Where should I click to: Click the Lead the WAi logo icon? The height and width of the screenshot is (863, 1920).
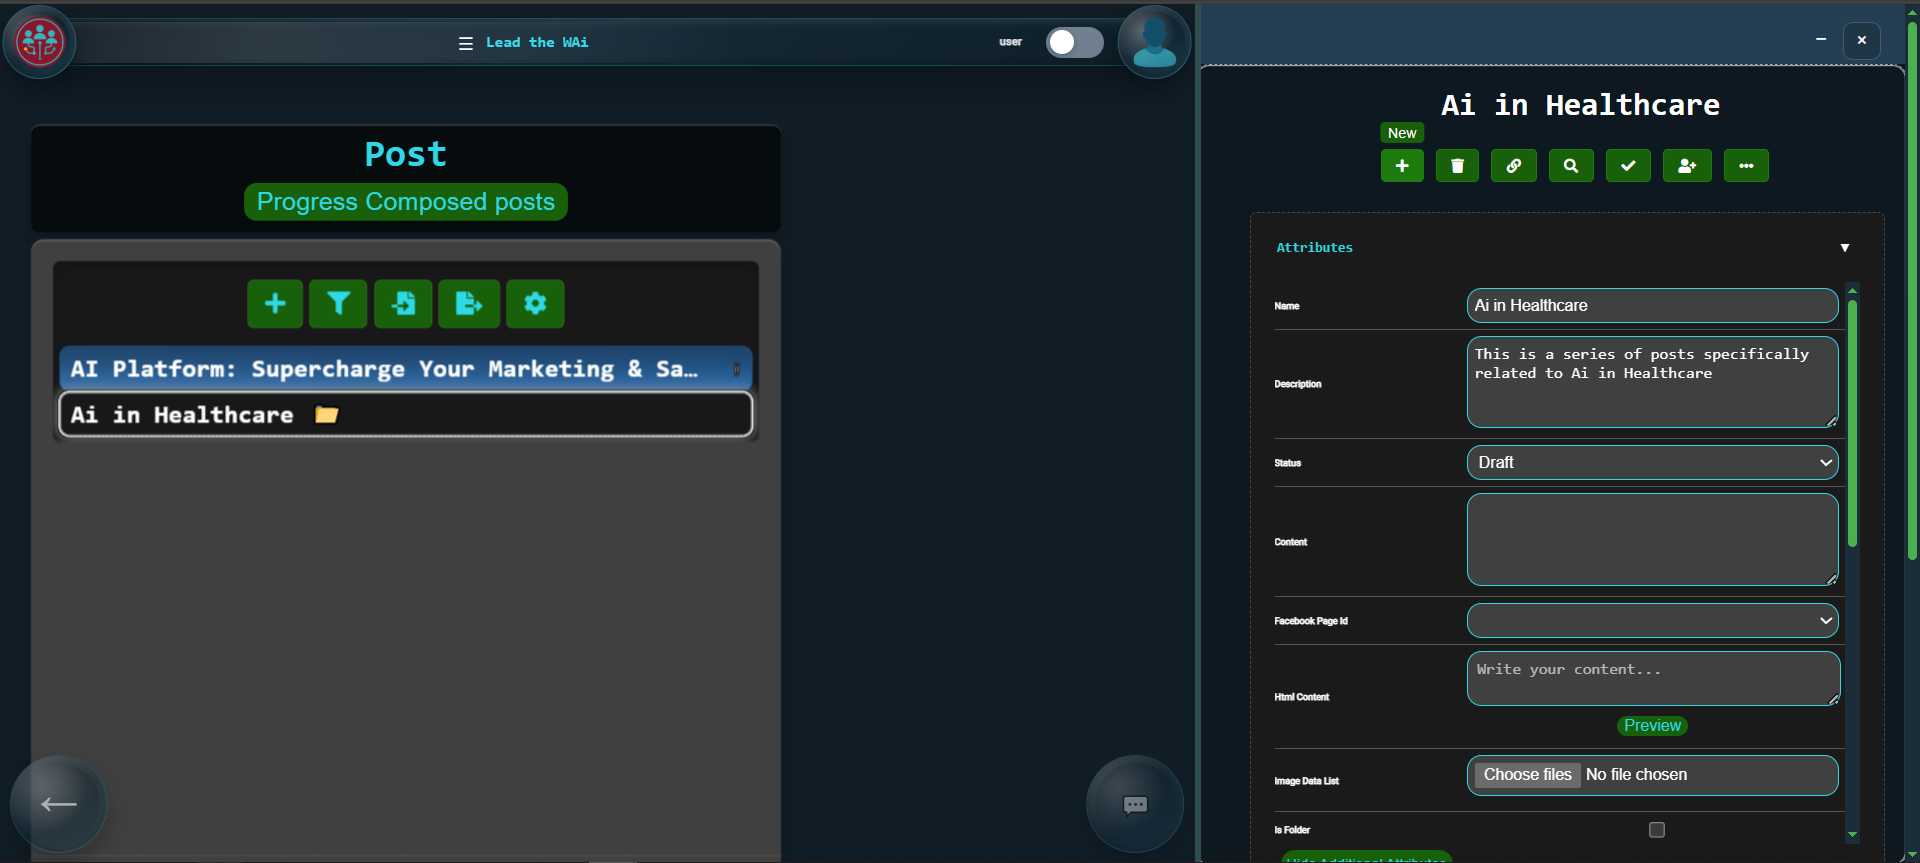[x=40, y=42]
